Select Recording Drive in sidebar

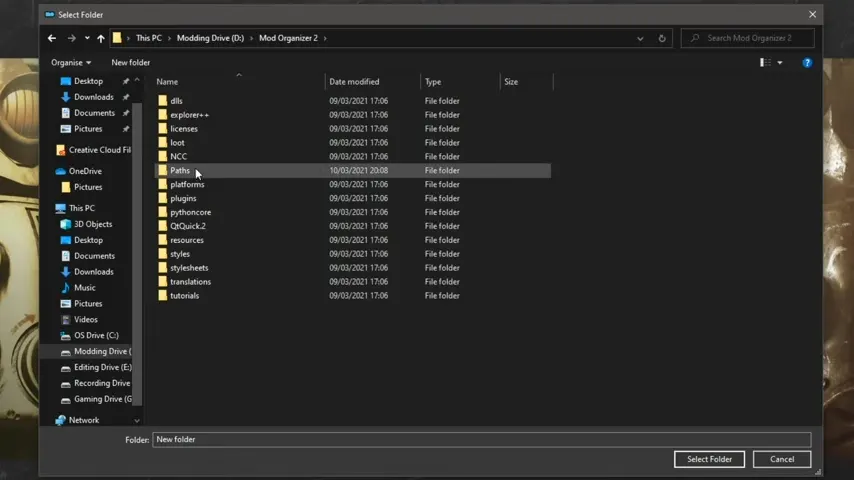pos(102,383)
